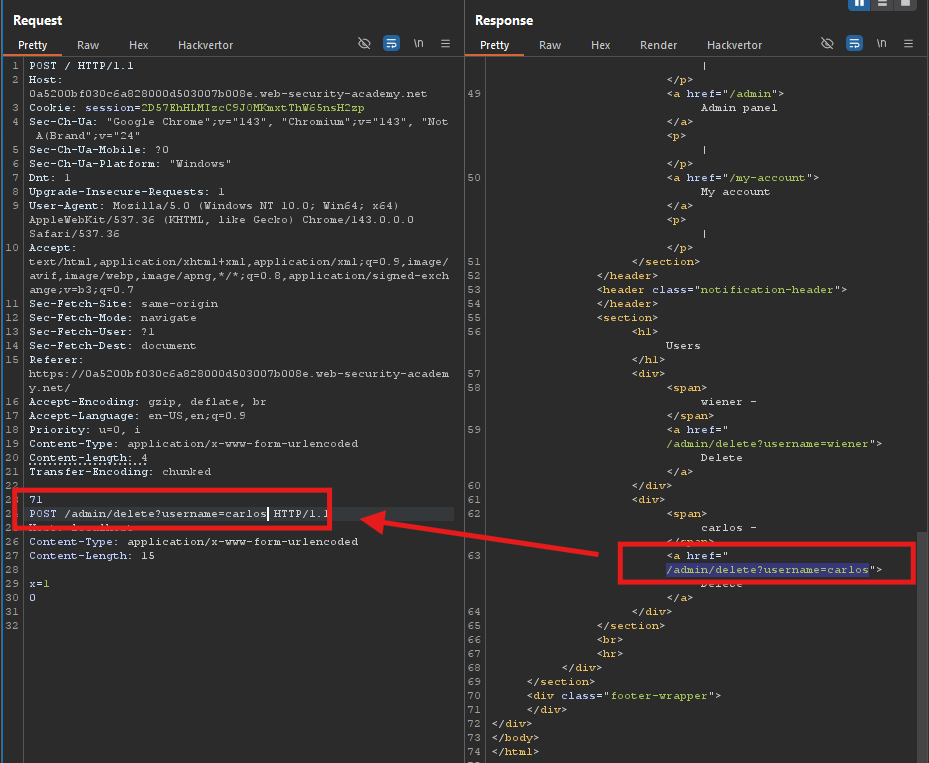Click the 'Dnt: 1' header line
The image size is (929, 763).
pos(50,178)
